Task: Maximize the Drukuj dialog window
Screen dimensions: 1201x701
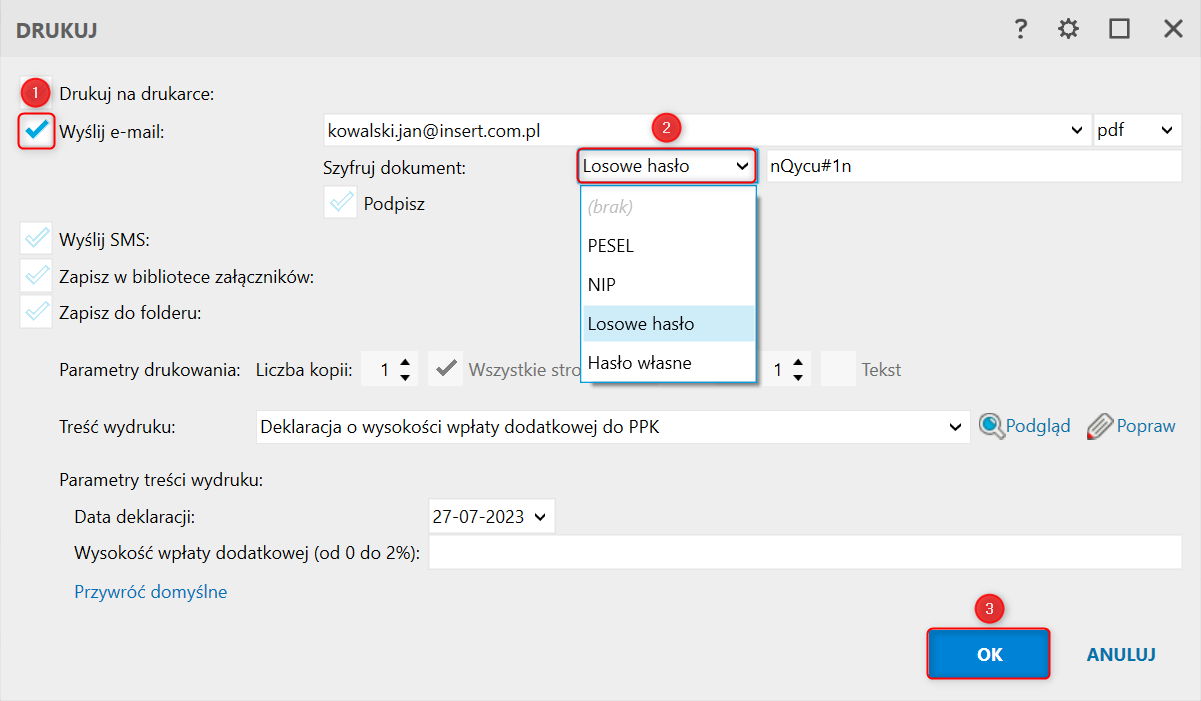Action: (x=1119, y=29)
